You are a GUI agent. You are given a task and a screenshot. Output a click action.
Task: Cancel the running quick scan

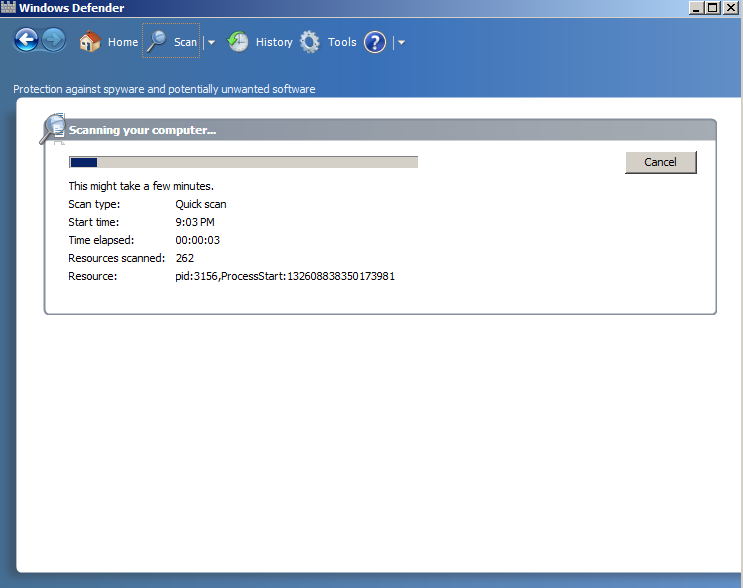[x=660, y=162]
